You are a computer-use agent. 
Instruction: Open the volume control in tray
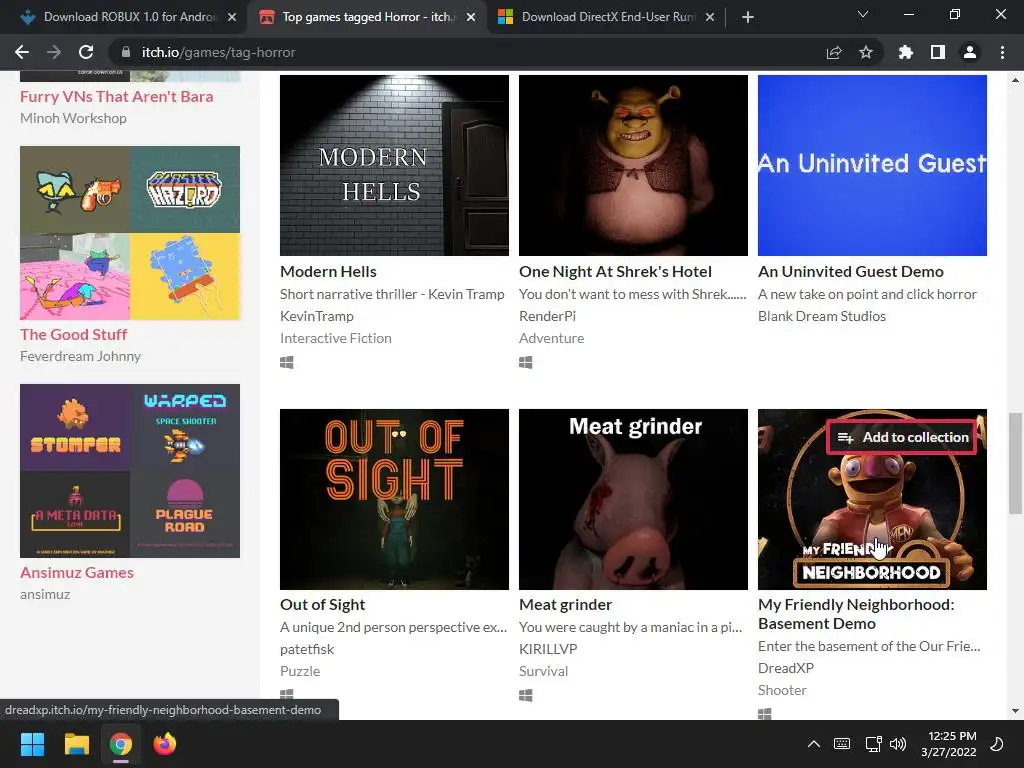coord(898,744)
